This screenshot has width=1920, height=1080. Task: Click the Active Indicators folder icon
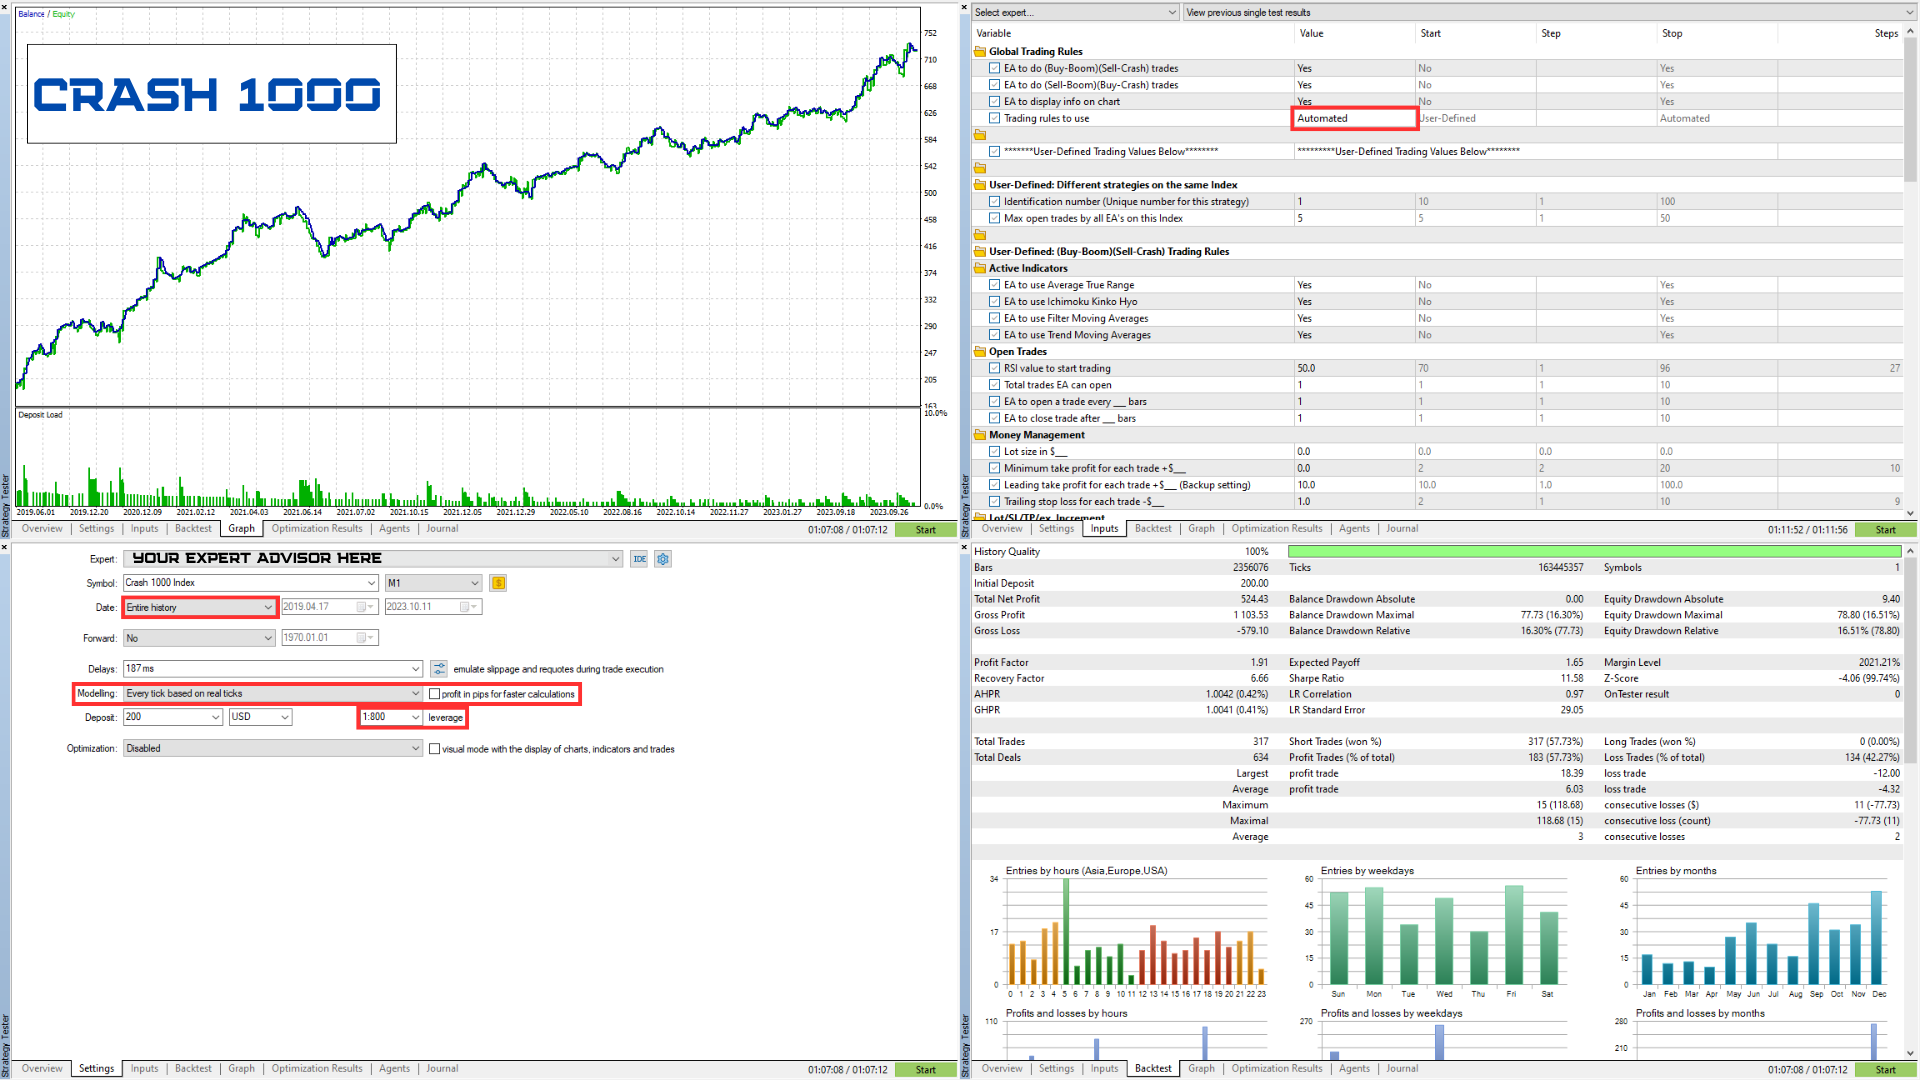pyautogui.click(x=980, y=268)
